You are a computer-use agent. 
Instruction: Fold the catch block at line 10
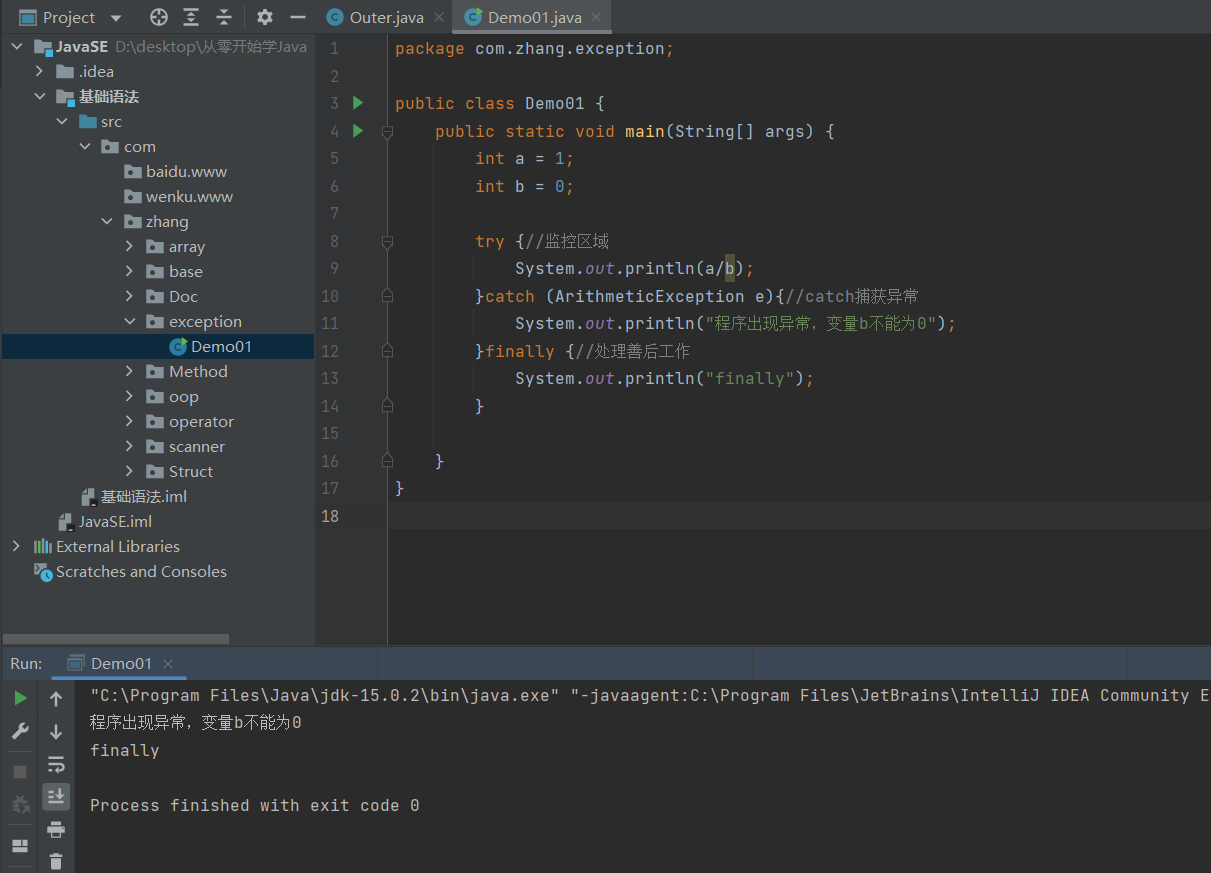coord(387,296)
